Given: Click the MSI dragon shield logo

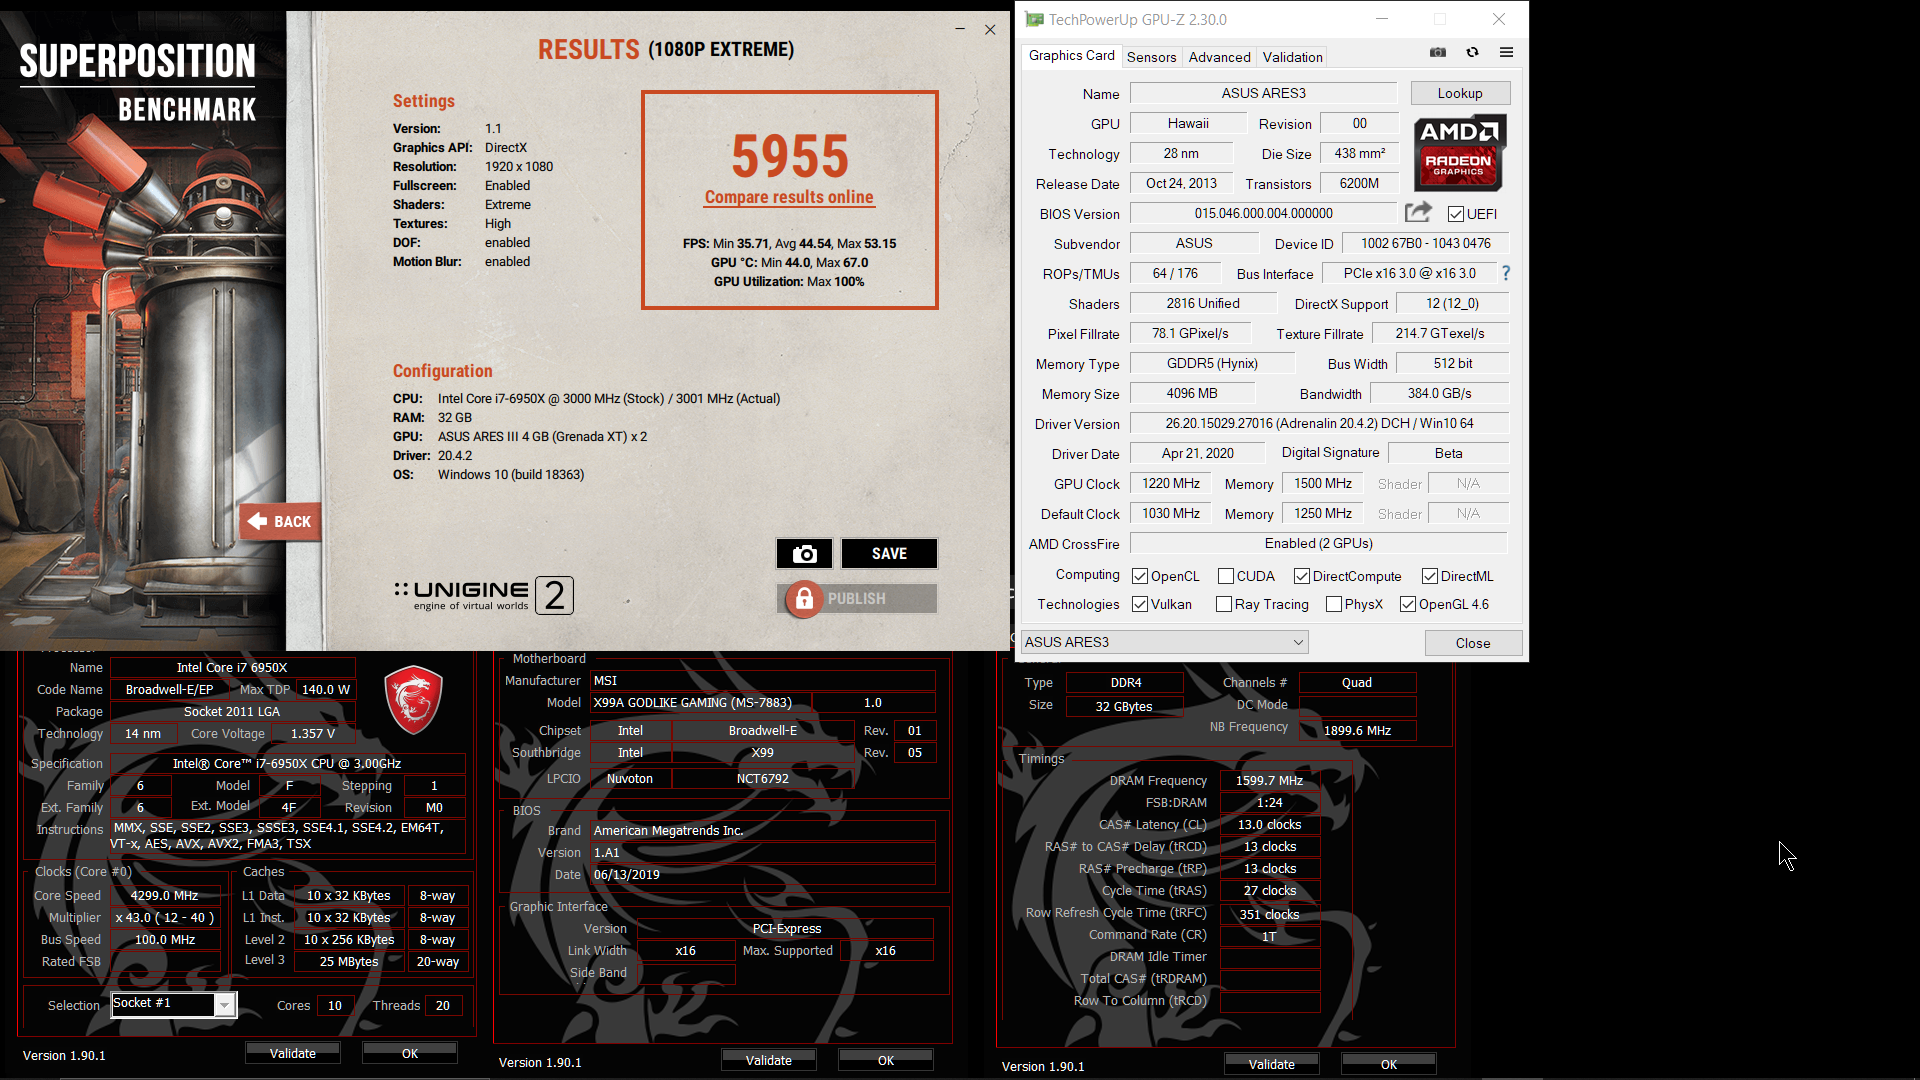Looking at the screenshot, I should tap(413, 700).
